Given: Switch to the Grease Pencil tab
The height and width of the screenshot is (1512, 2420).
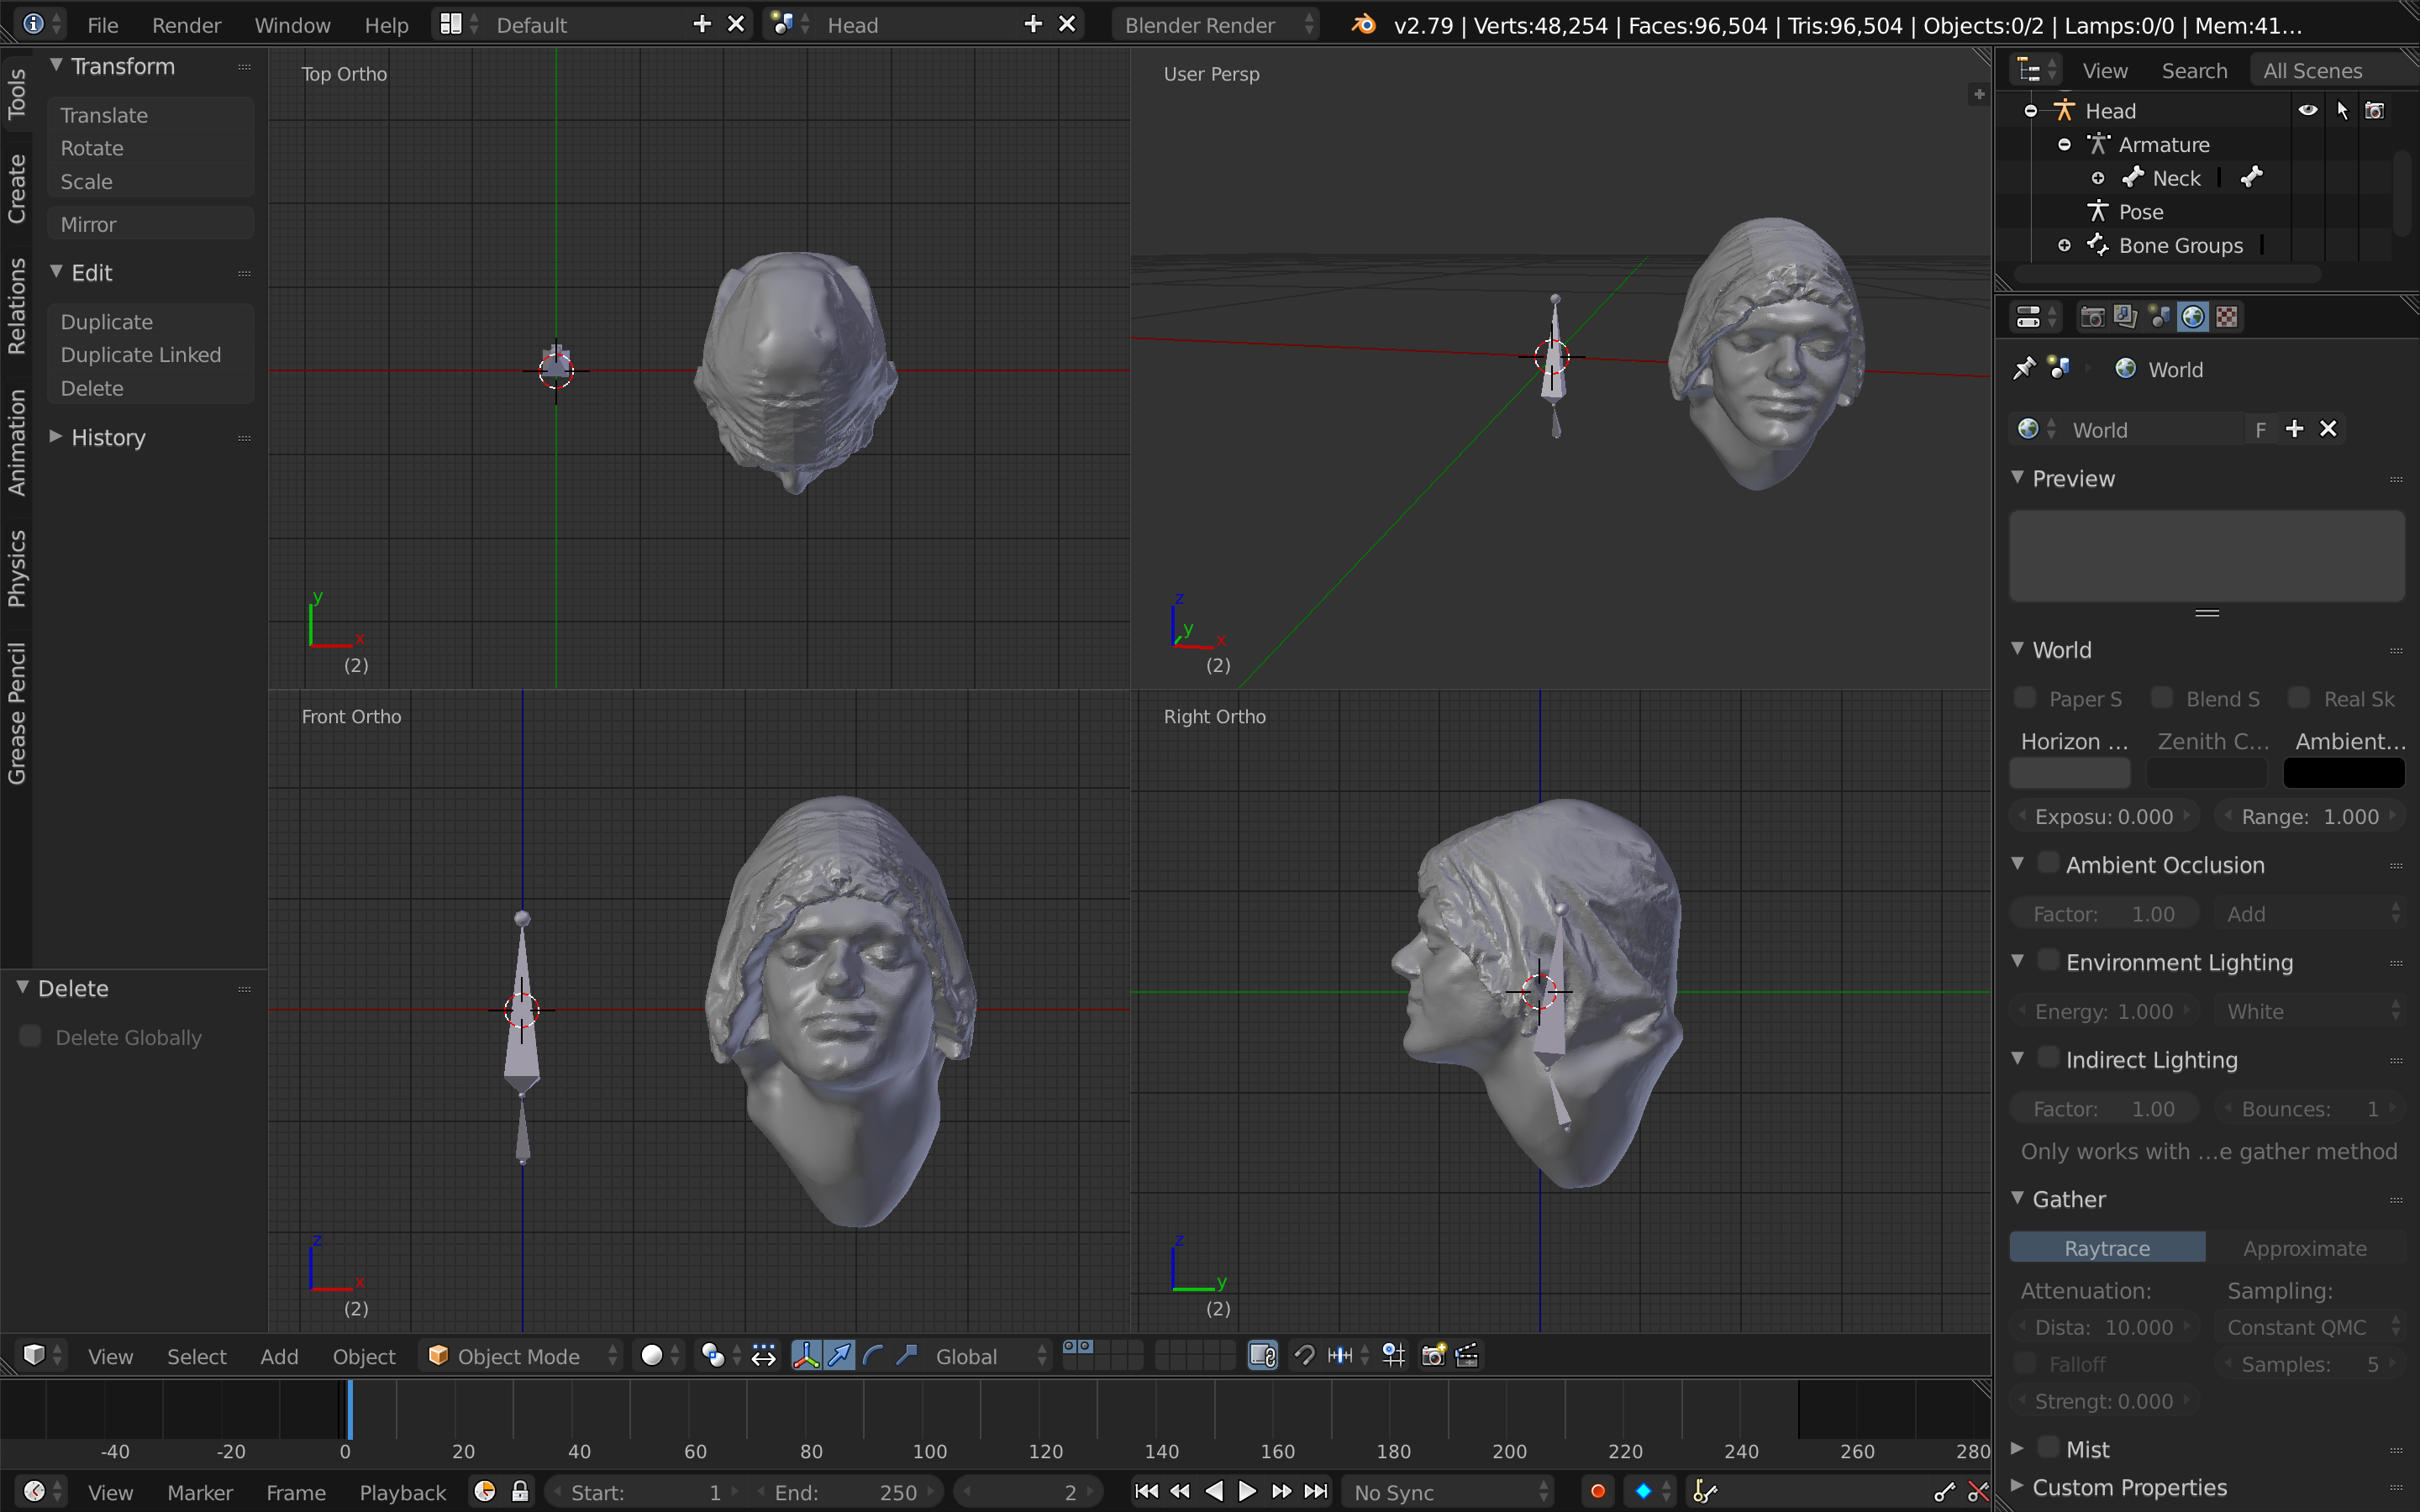Looking at the screenshot, I should (16, 713).
